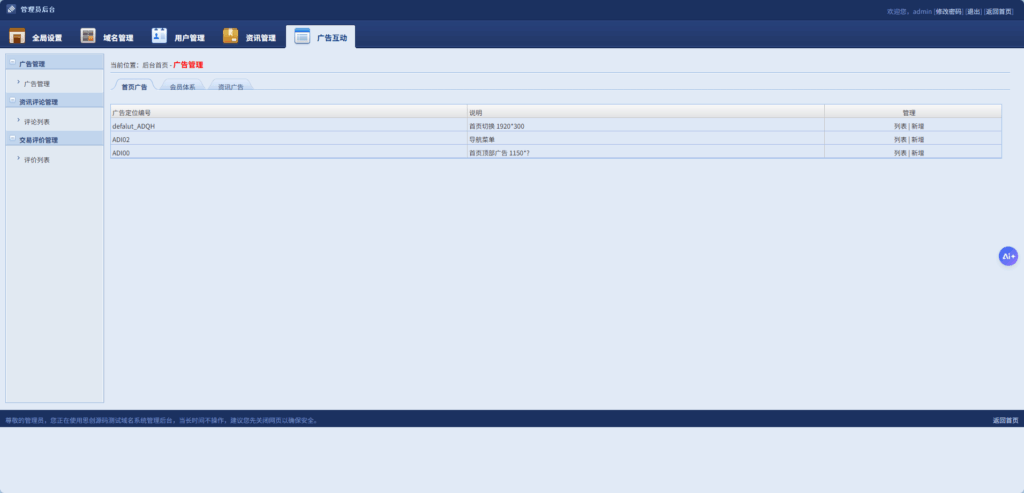Click the floating AI+ assistant button

[x=1008, y=256]
